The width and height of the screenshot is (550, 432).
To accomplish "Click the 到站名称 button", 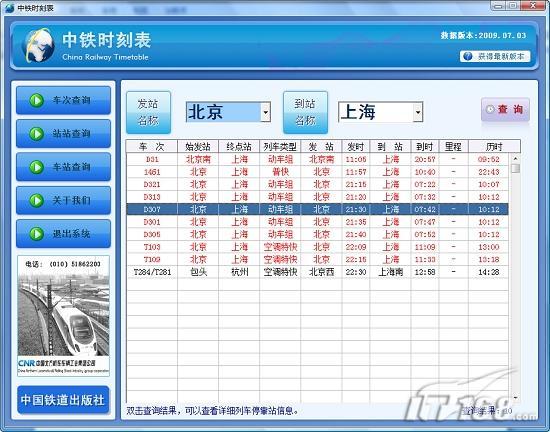I will point(305,113).
